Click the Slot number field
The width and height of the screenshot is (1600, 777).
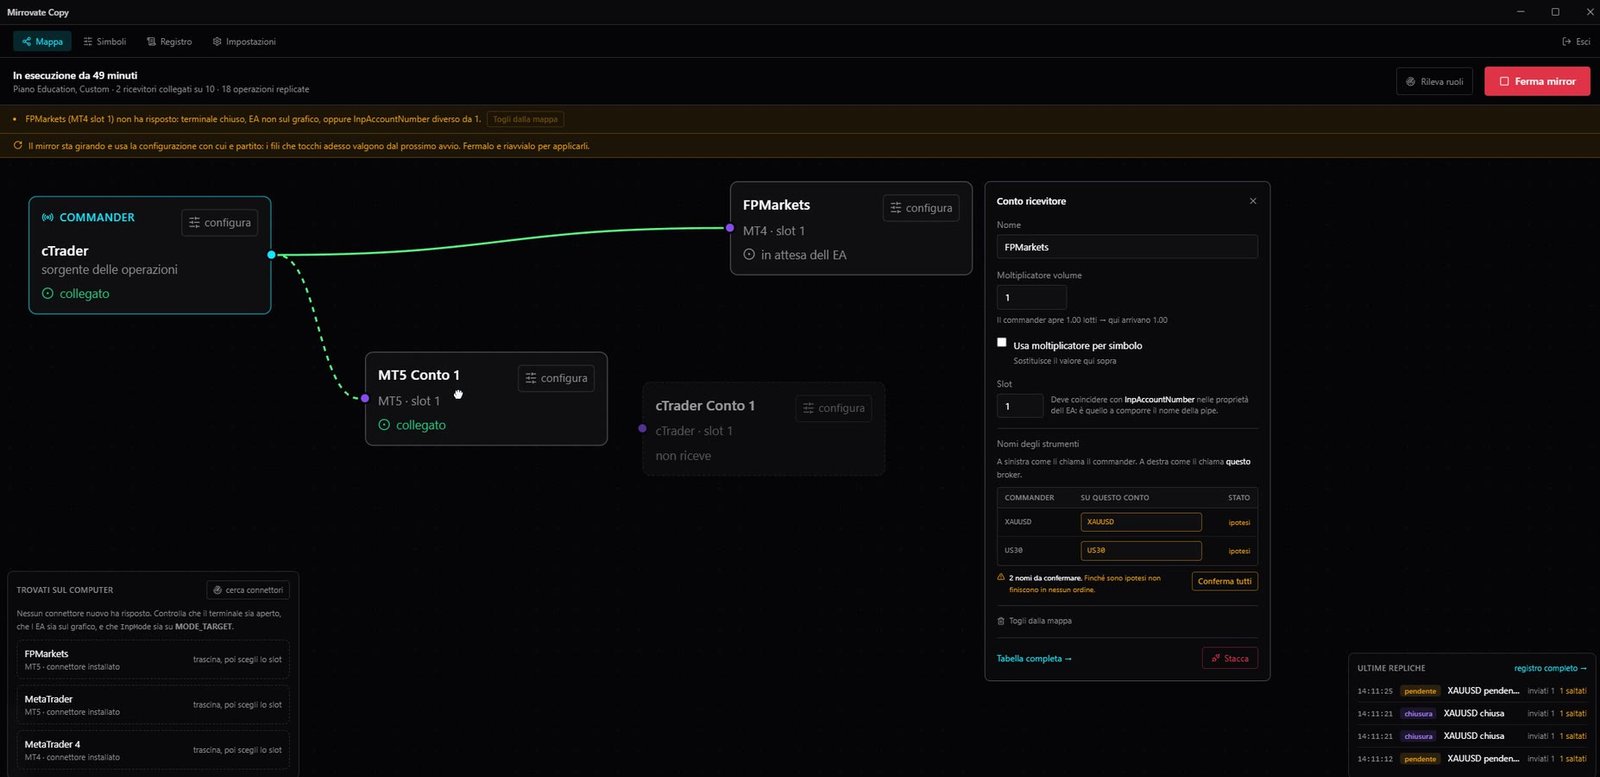pos(1020,406)
